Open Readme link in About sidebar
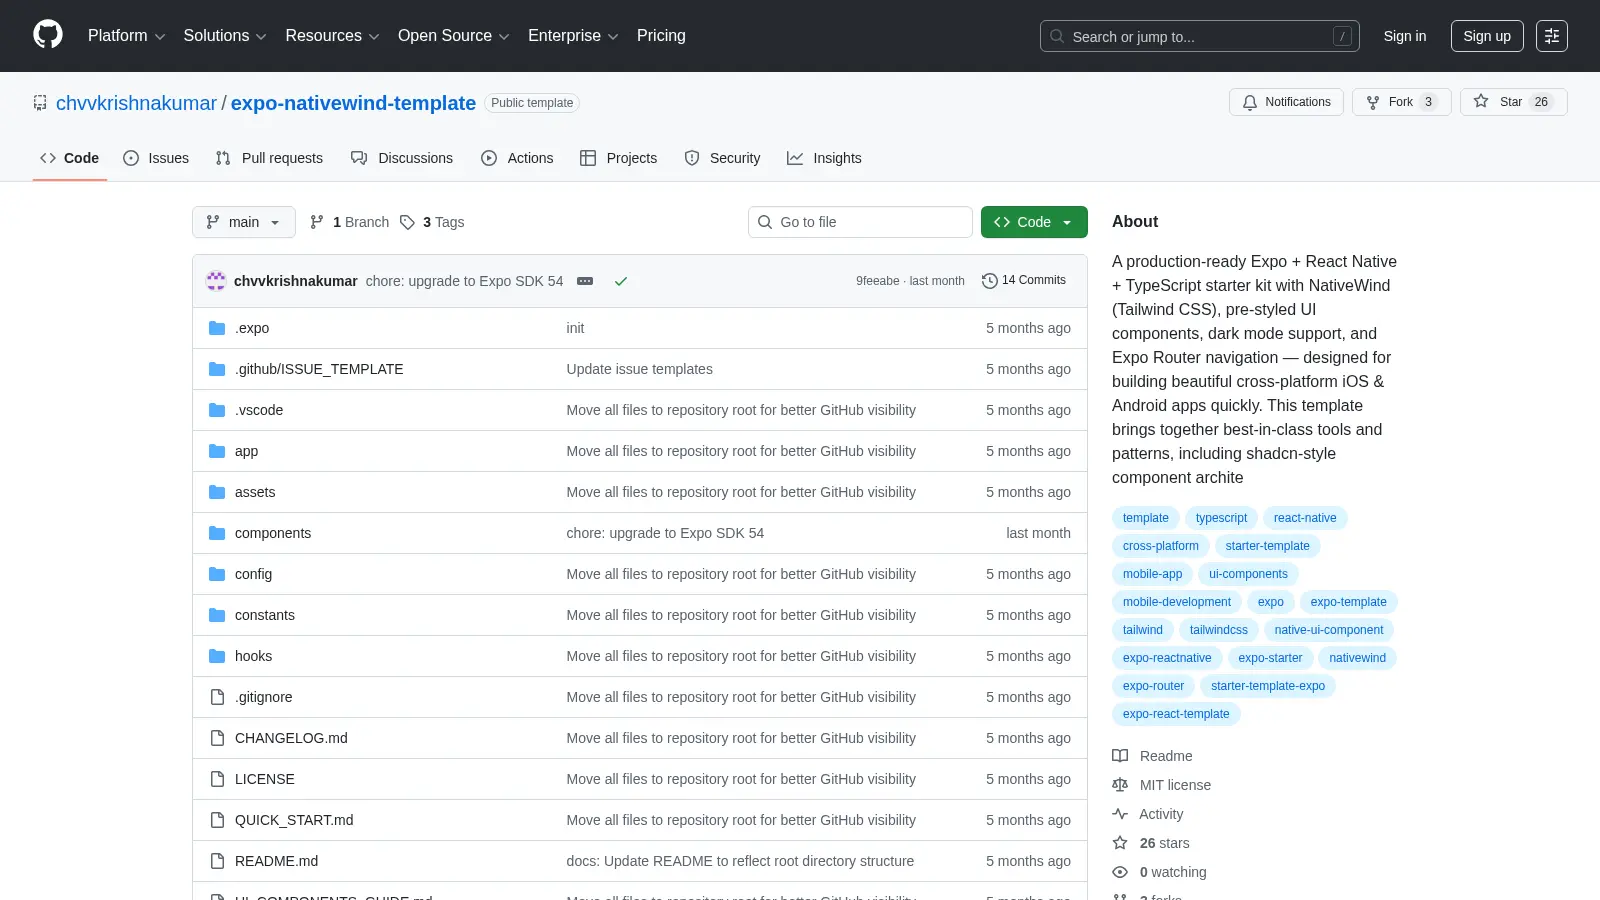The image size is (1600, 900). (x=1153, y=756)
